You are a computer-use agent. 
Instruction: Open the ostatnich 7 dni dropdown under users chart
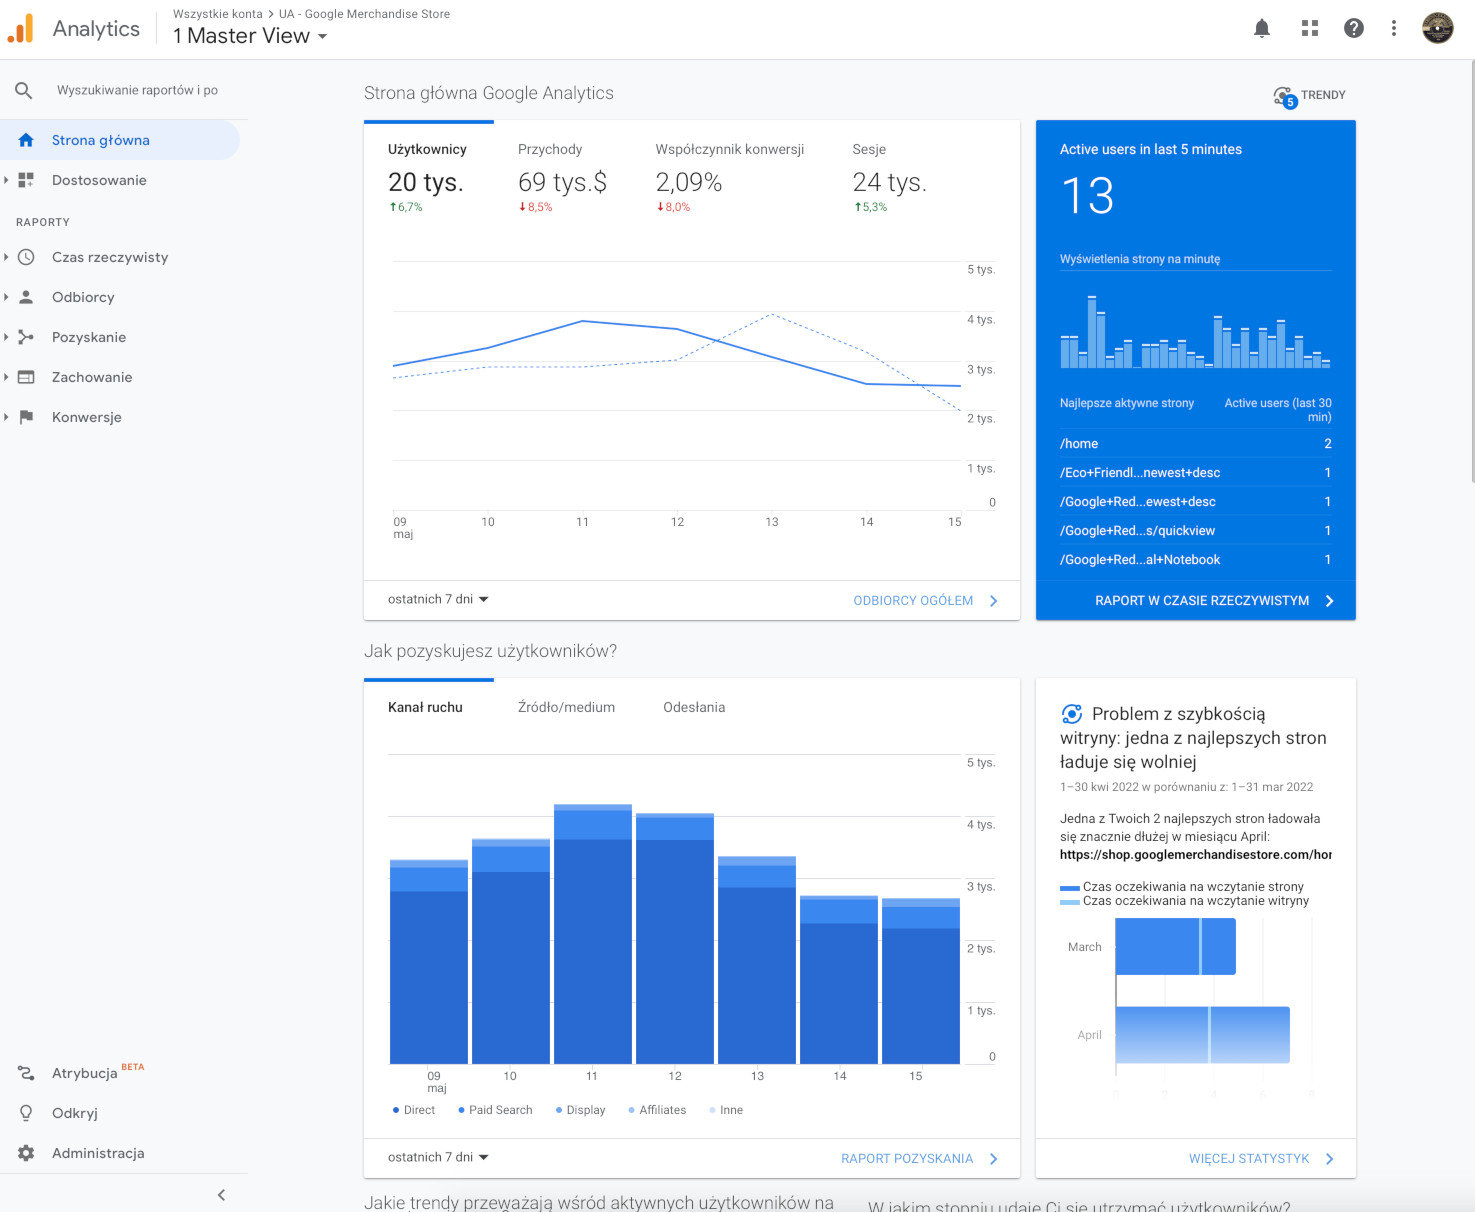pos(438,600)
